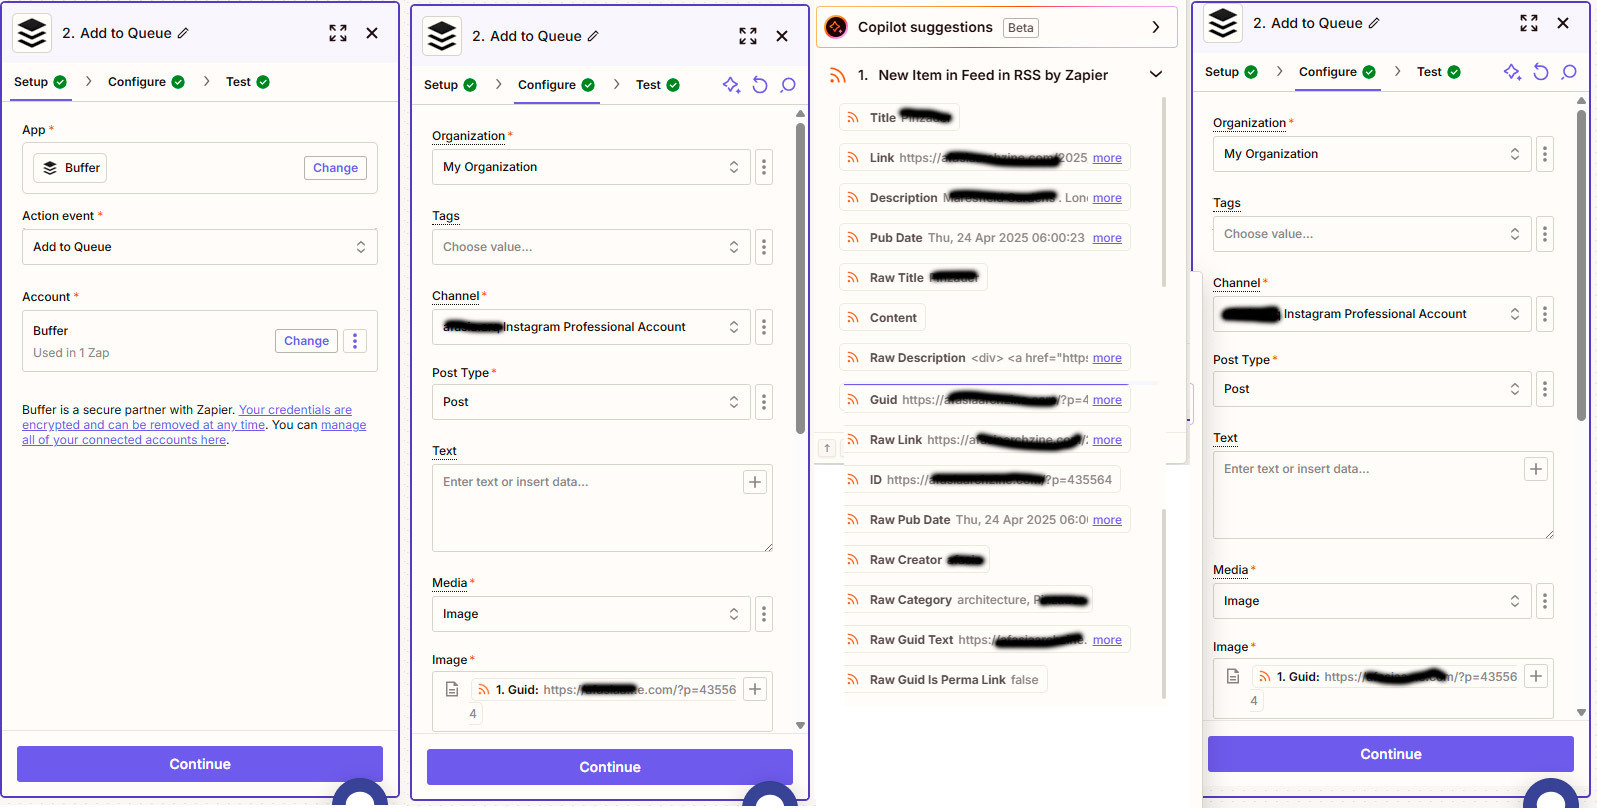This screenshot has width=1597, height=808.
Task: Click the fullscreen arrows icon in the second panel
Action: tap(748, 36)
